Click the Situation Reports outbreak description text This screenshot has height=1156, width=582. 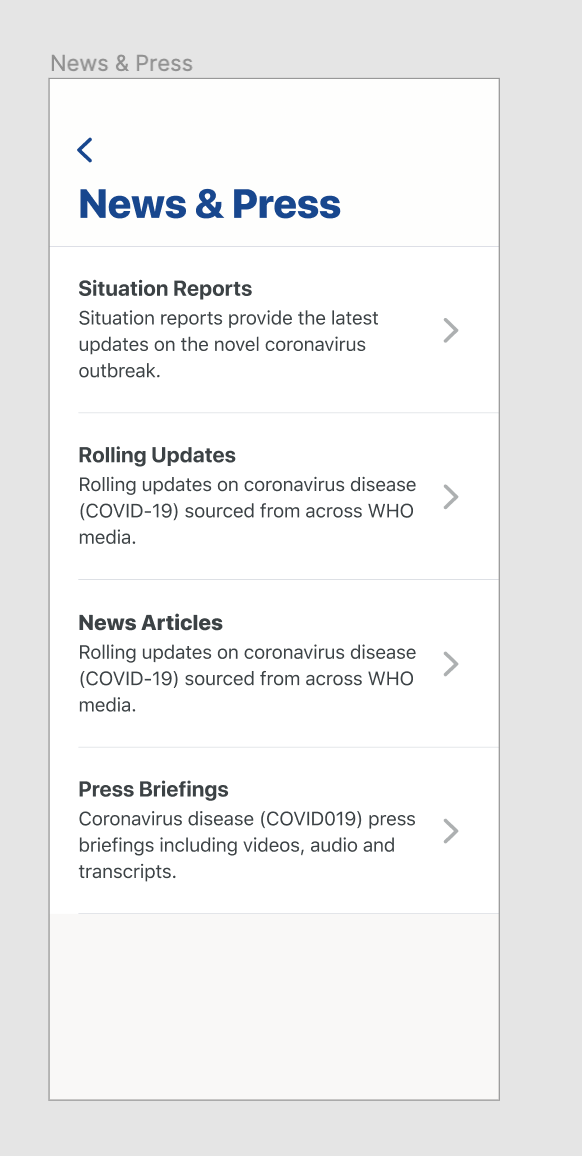point(228,344)
